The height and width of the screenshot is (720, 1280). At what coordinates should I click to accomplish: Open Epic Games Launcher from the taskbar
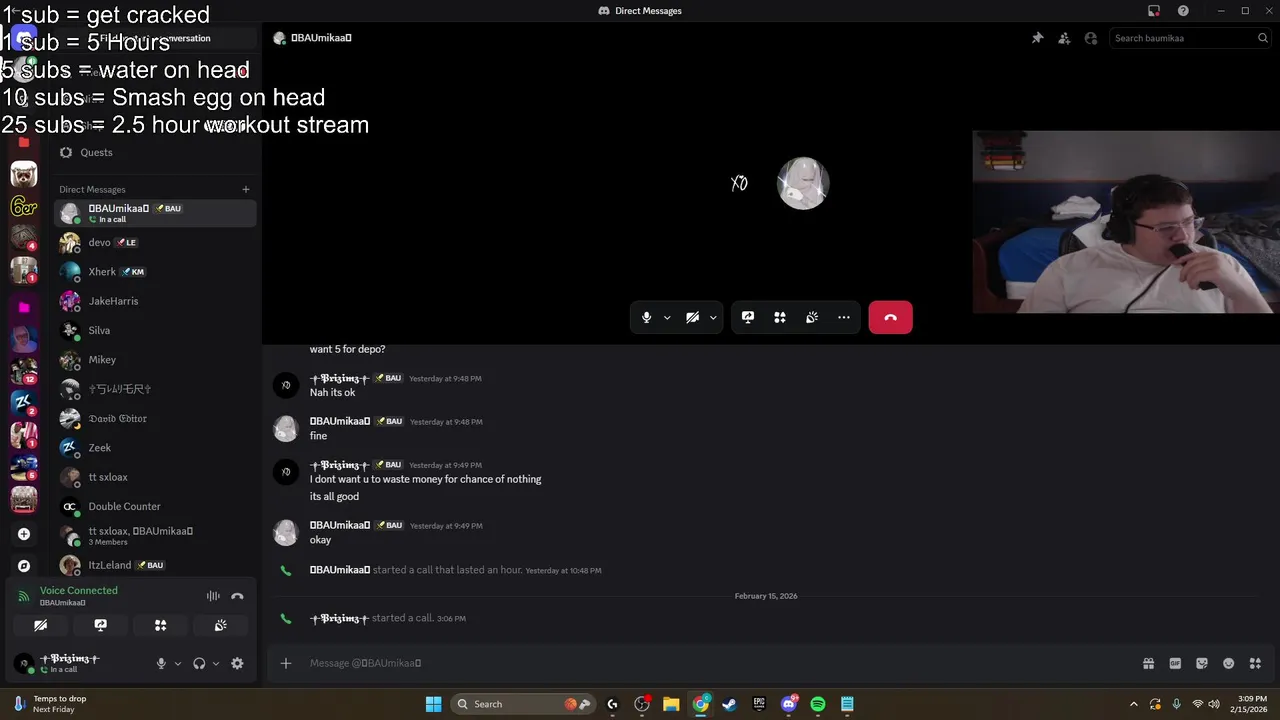(x=759, y=704)
